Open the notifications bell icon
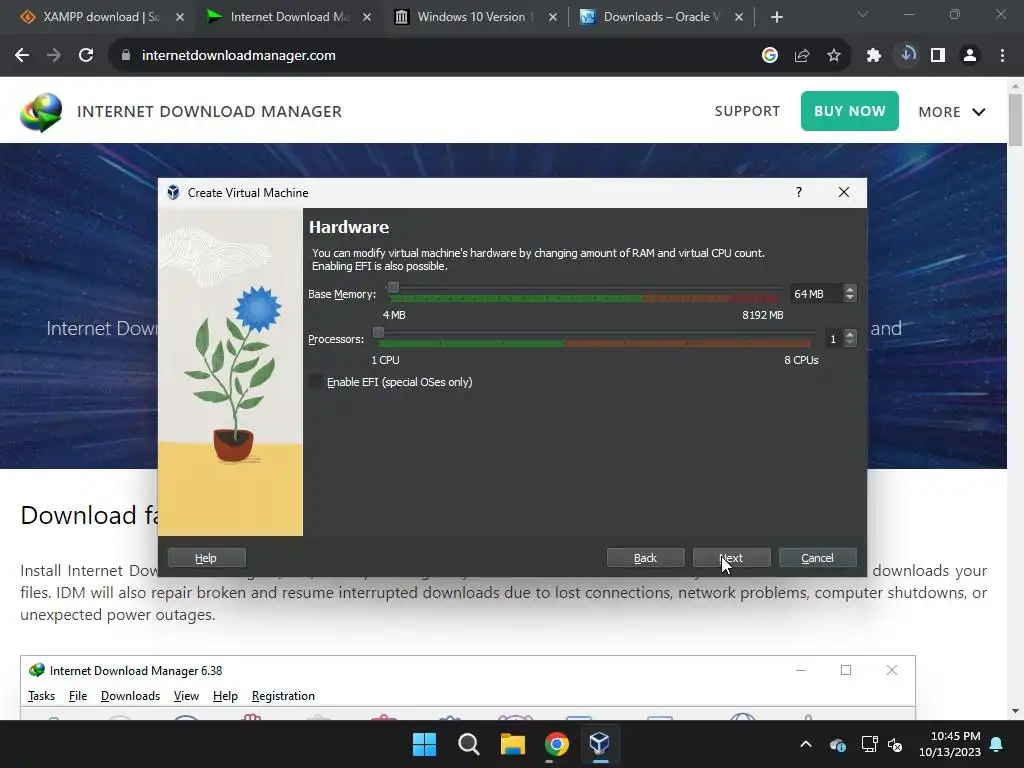Screen dimensions: 1024x768 coord(997,744)
